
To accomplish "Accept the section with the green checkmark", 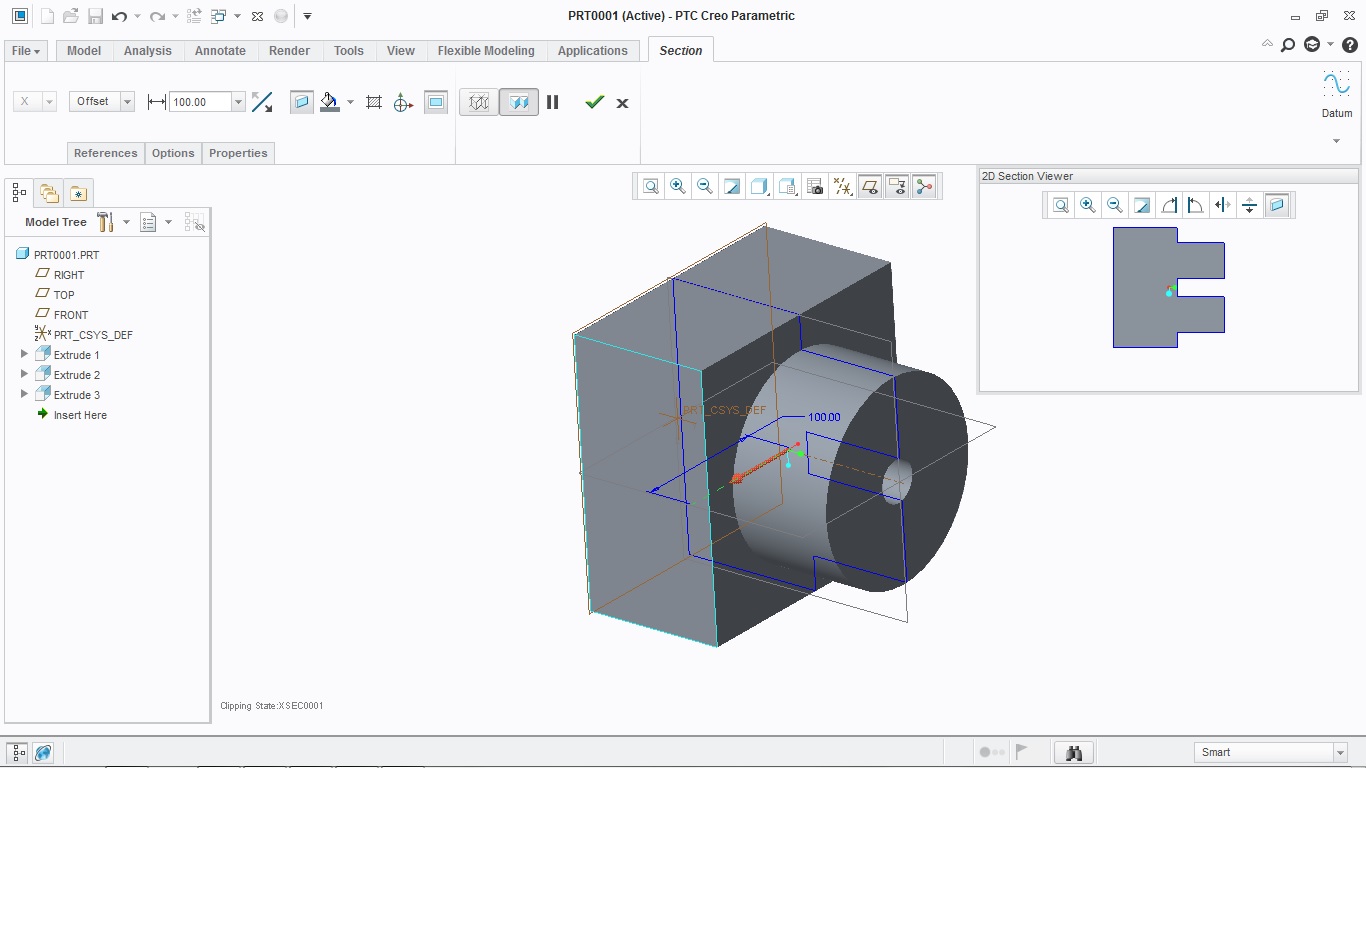I will coord(595,102).
